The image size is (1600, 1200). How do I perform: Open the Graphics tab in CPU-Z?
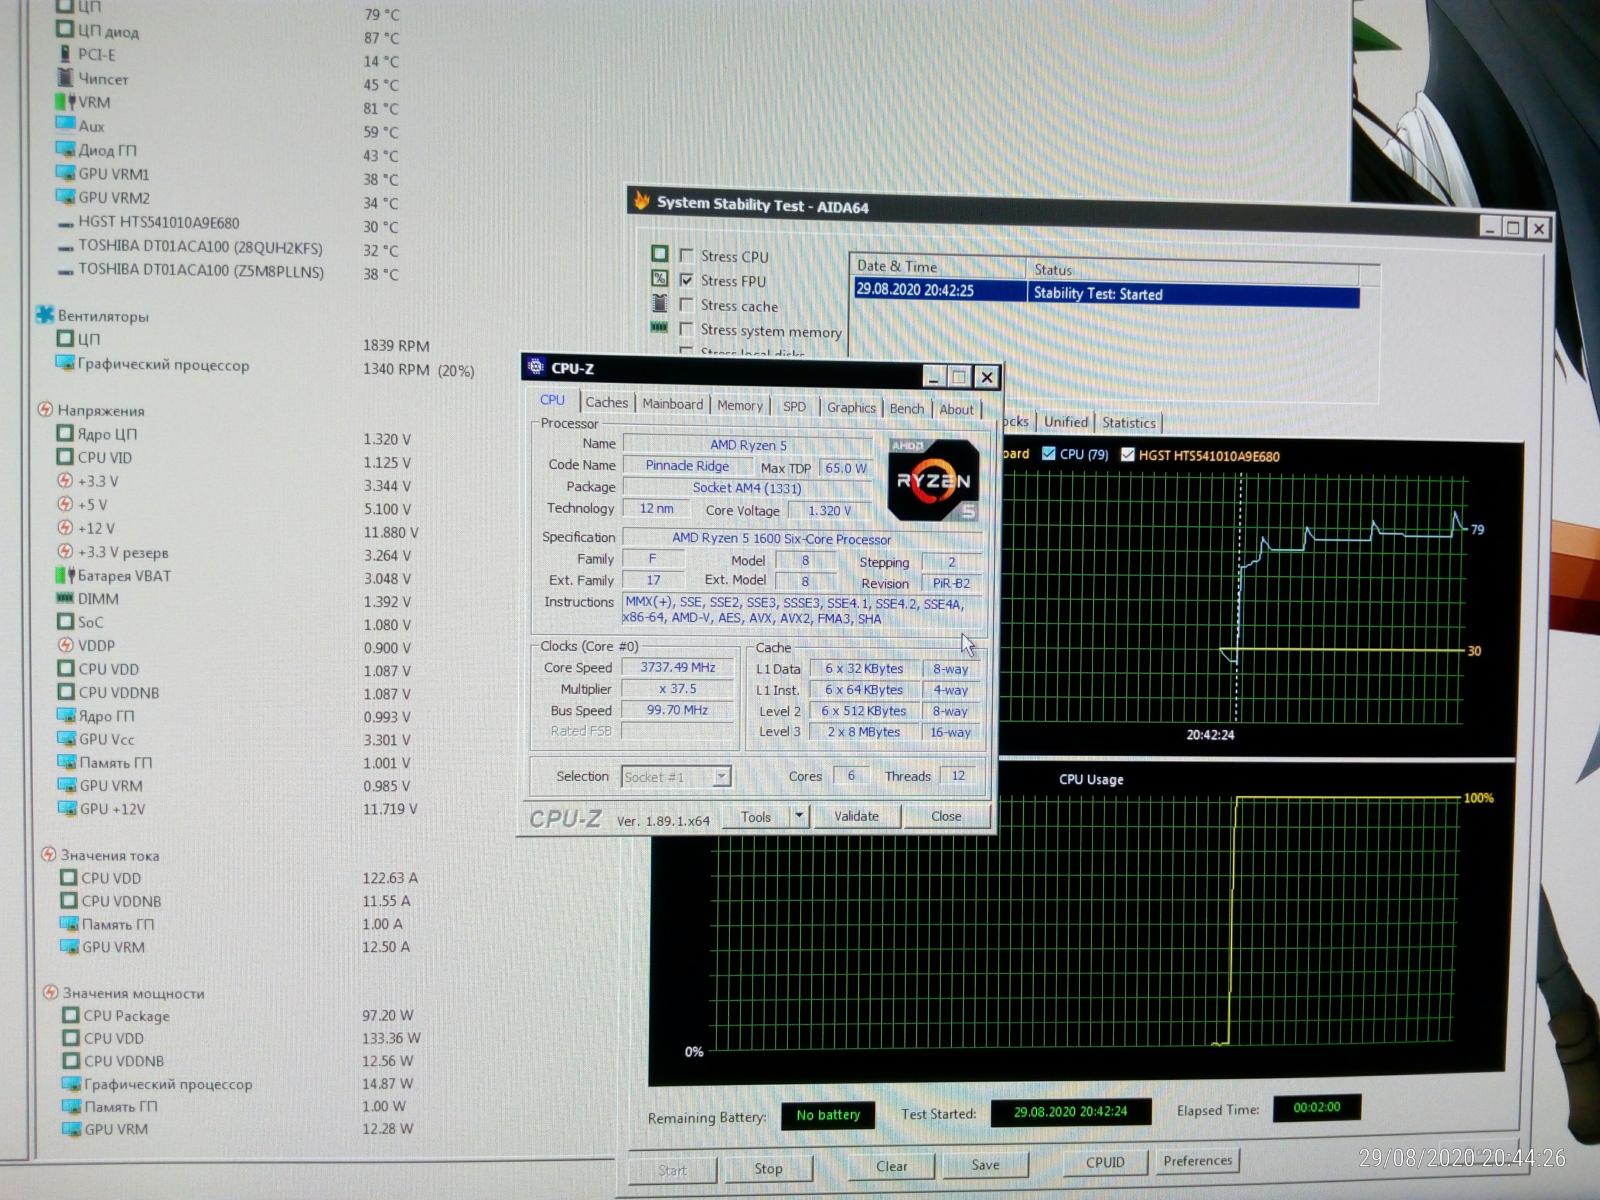[851, 407]
